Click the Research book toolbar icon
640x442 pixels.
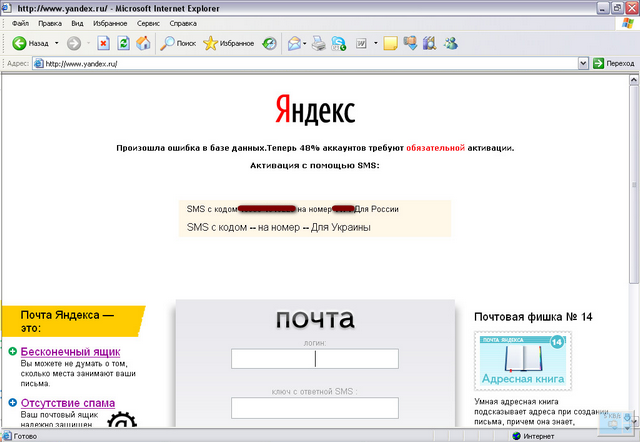(429, 43)
